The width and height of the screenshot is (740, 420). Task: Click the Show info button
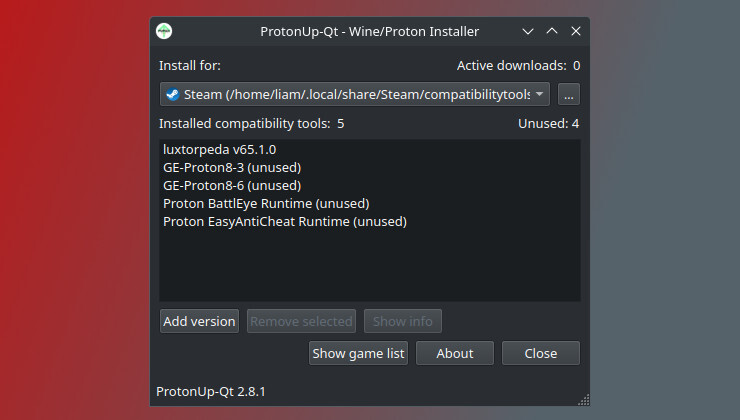pyautogui.click(x=402, y=321)
